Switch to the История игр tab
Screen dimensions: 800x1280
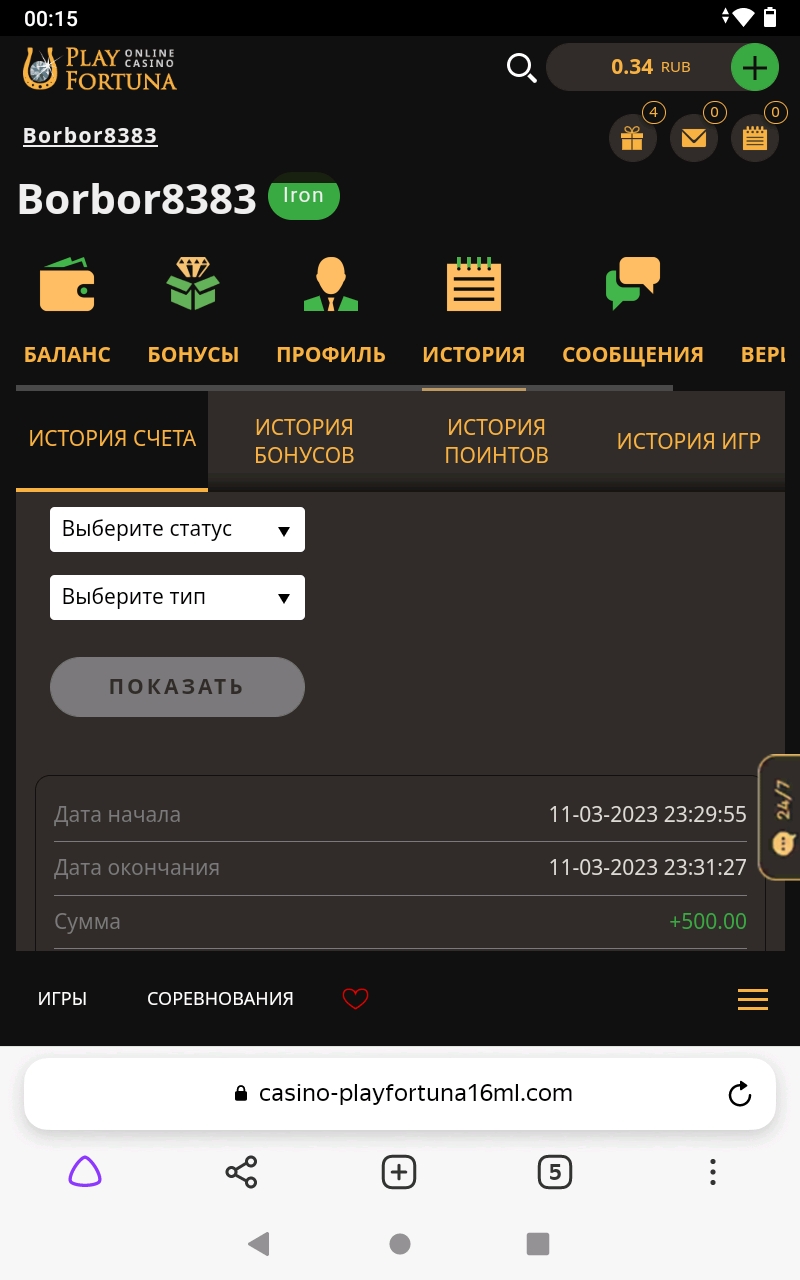point(688,441)
